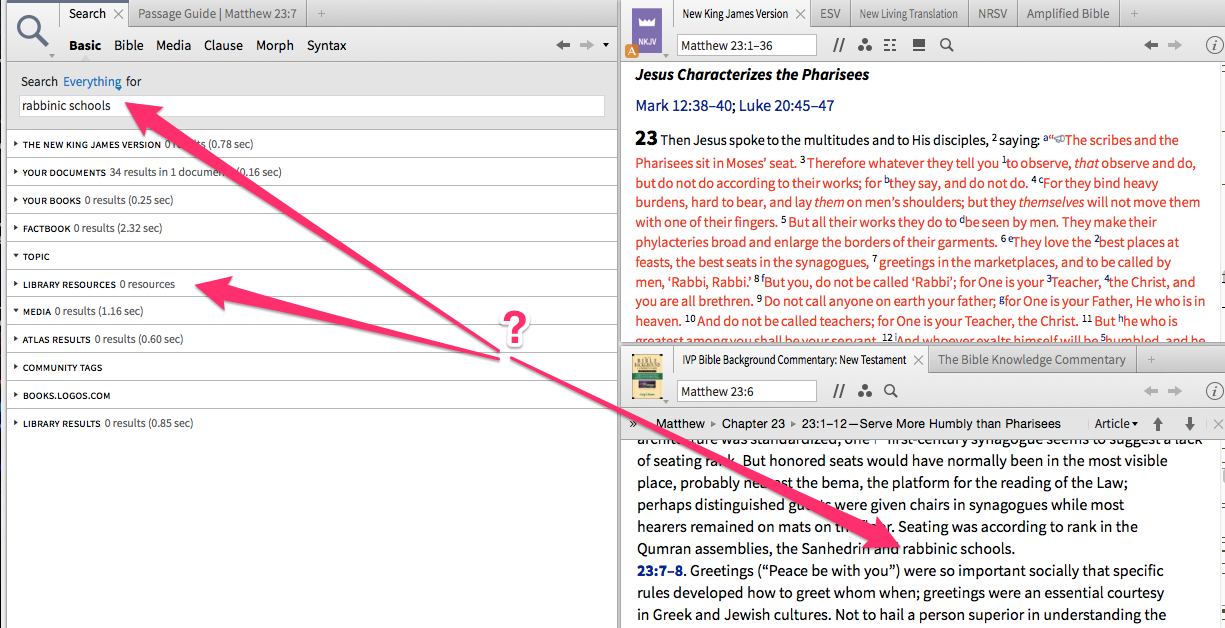
Task: Open the Everything search scope dropdown
Action: pyautogui.click(x=92, y=82)
